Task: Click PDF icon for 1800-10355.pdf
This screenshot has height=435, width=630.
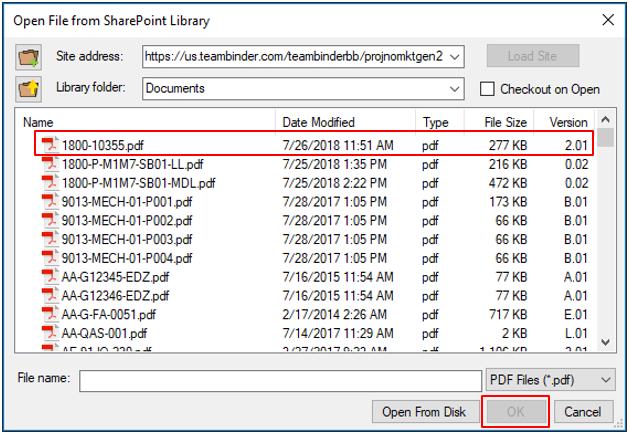Action: coord(50,145)
